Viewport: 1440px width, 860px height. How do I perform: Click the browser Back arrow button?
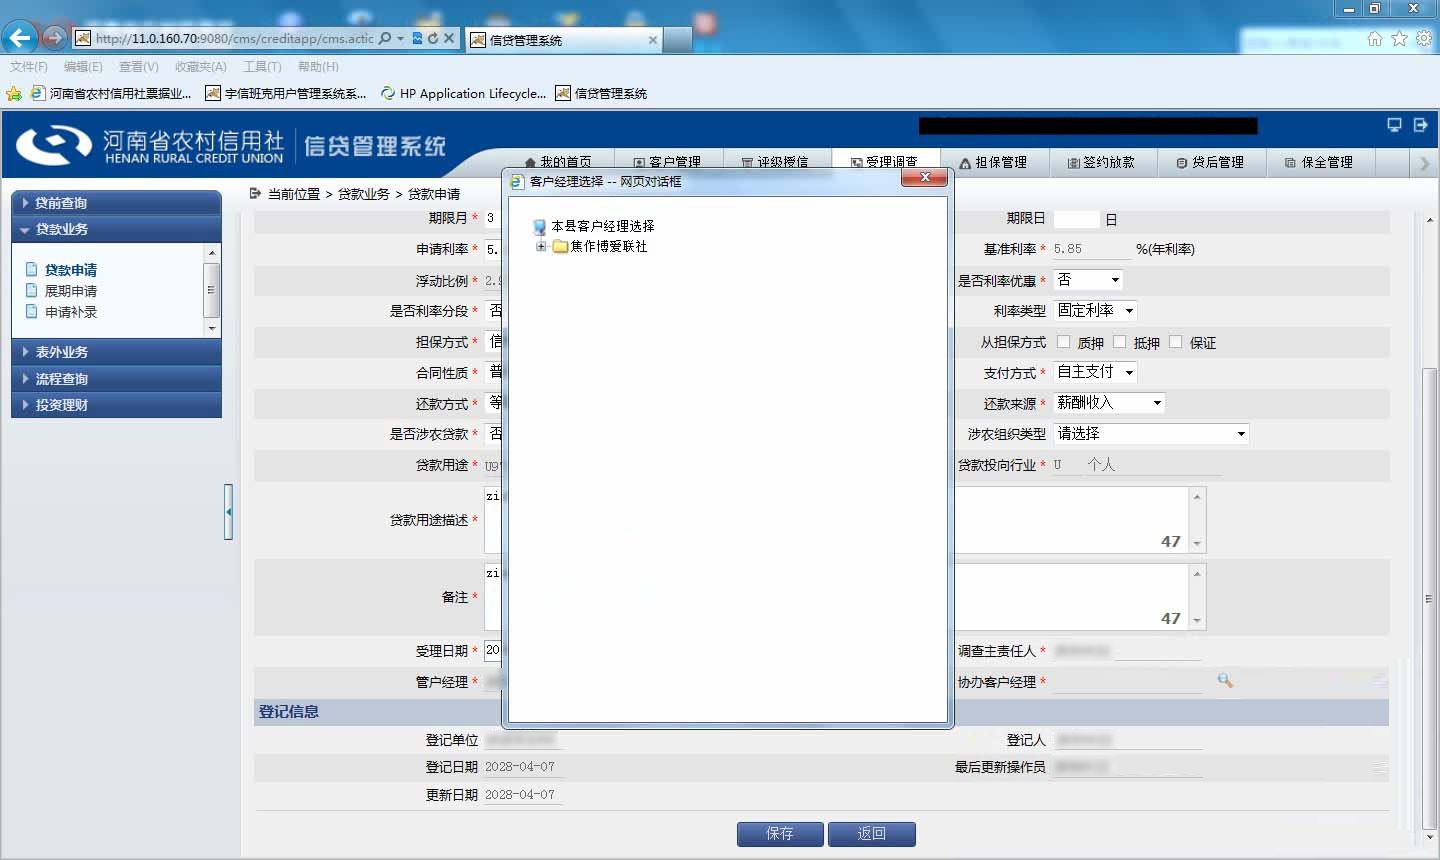tap(20, 38)
